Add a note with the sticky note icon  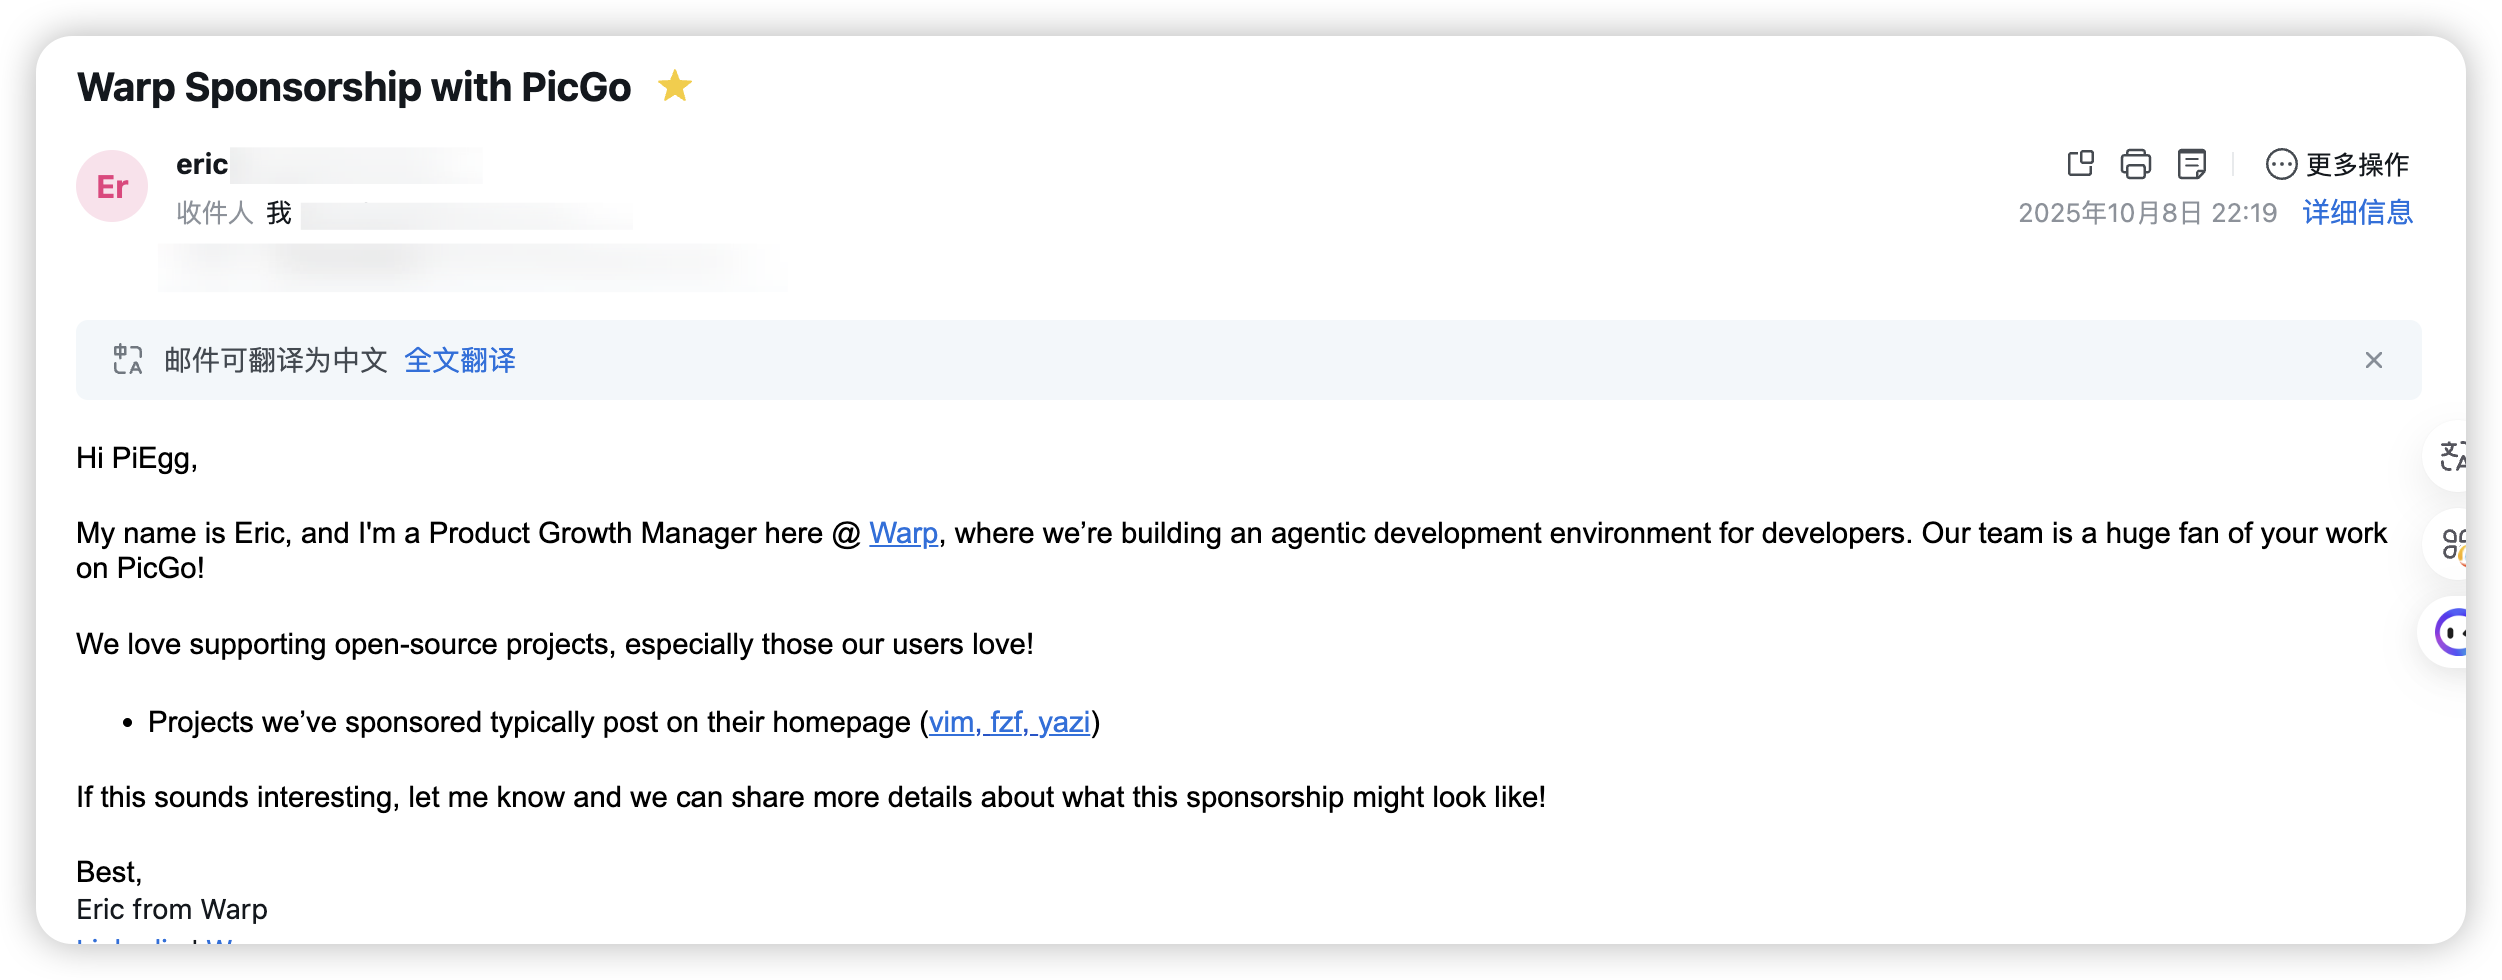click(2191, 163)
